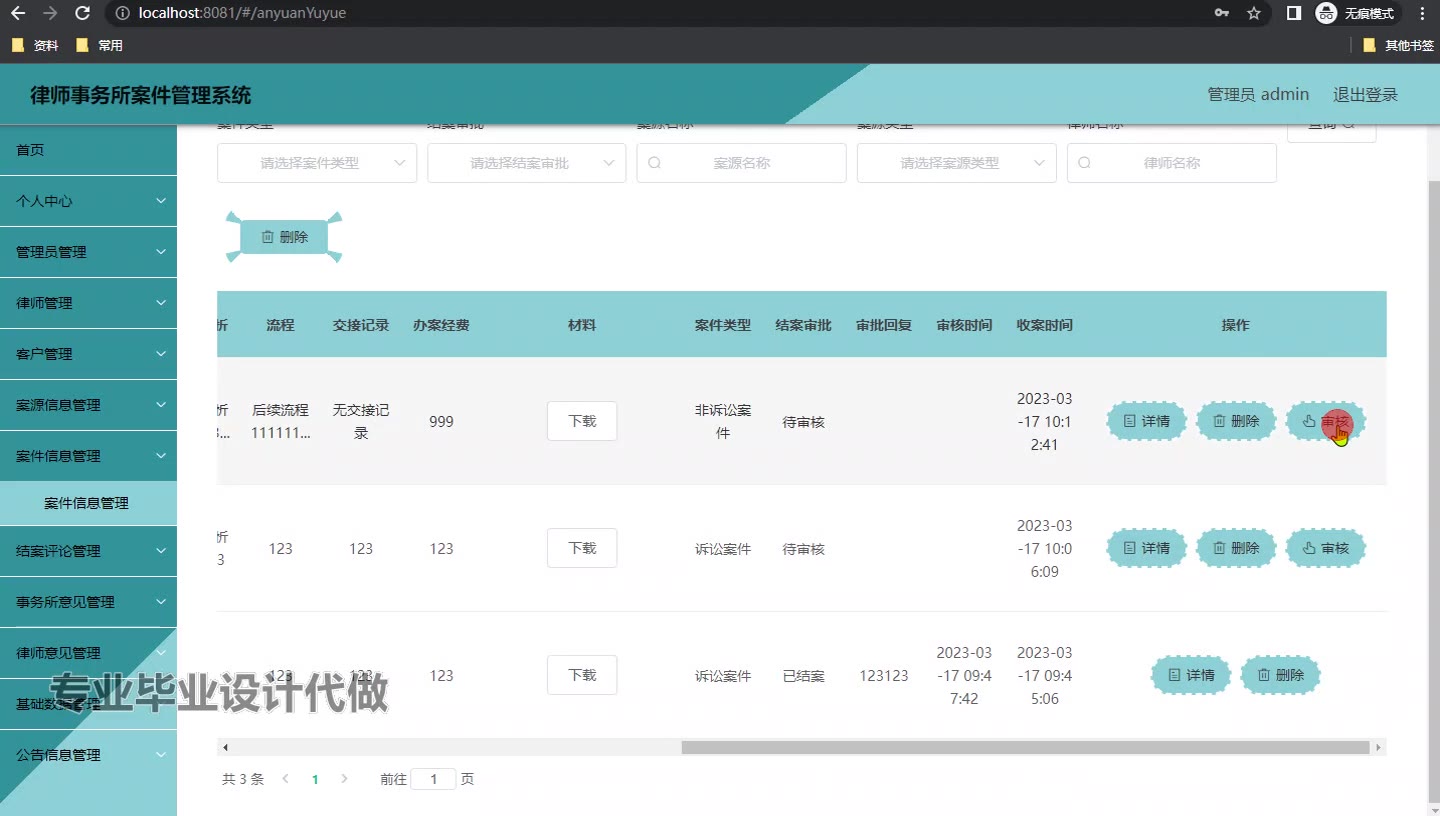
Task: Download materials for the 999 row
Action: 582,421
